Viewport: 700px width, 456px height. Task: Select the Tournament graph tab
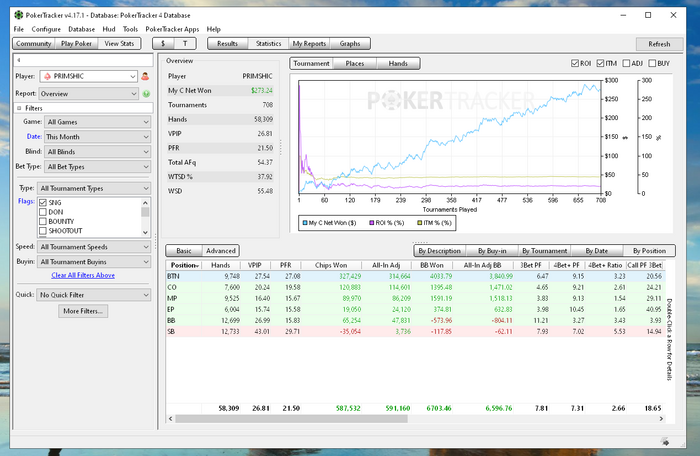[311, 63]
